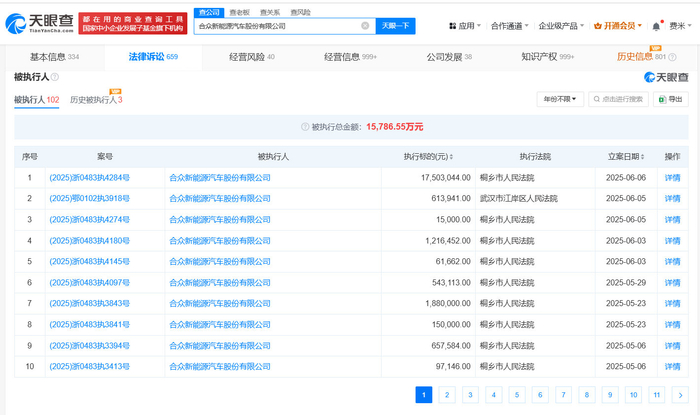Click 详情 for row 2 武汉 case
Viewport: 700px width, 415px height.
click(x=672, y=199)
